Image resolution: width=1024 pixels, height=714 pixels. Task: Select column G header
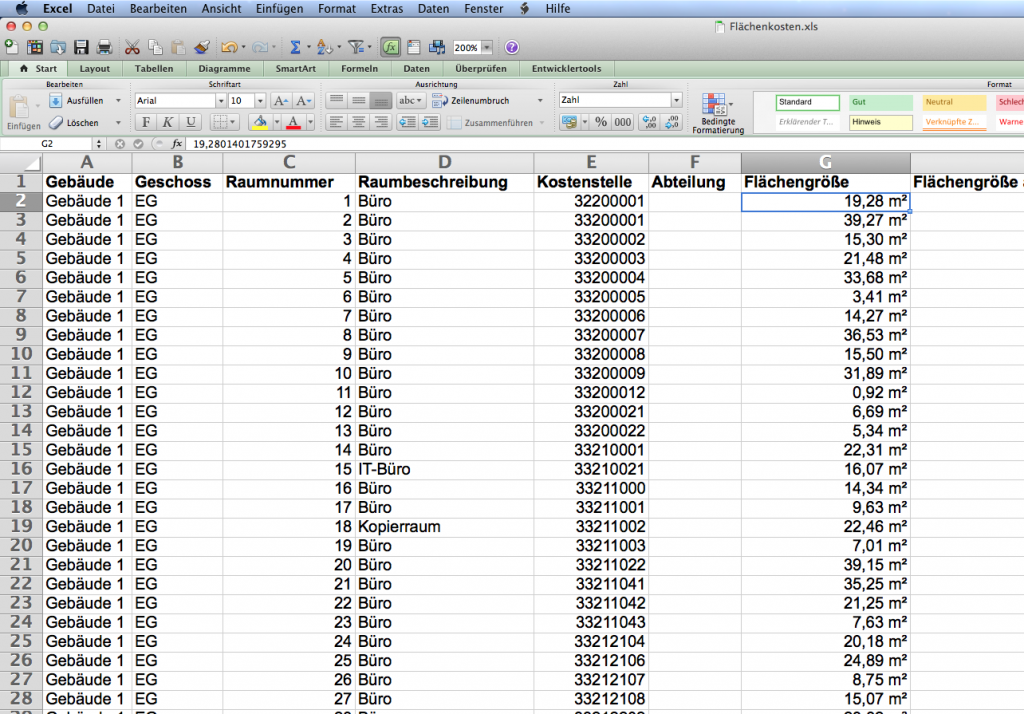[825, 162]
